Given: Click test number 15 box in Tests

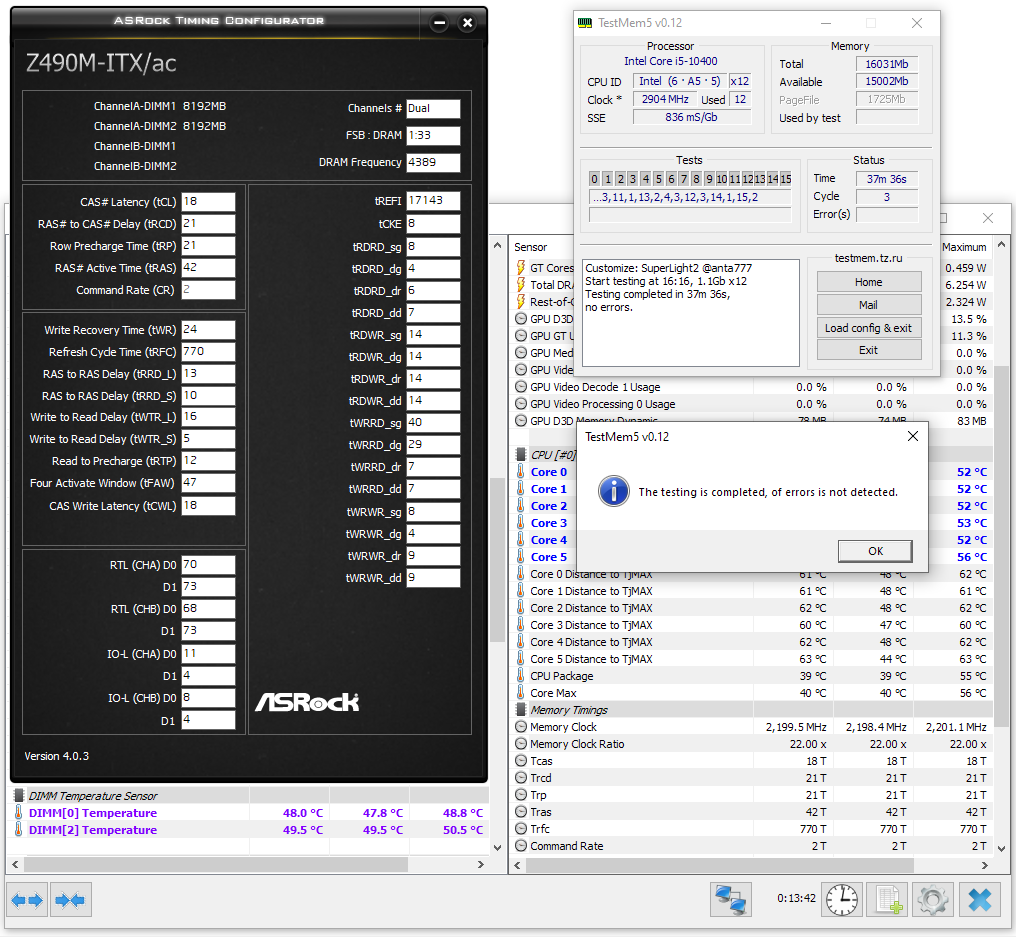Looking at the screenshot, I should tap(785, 179).
